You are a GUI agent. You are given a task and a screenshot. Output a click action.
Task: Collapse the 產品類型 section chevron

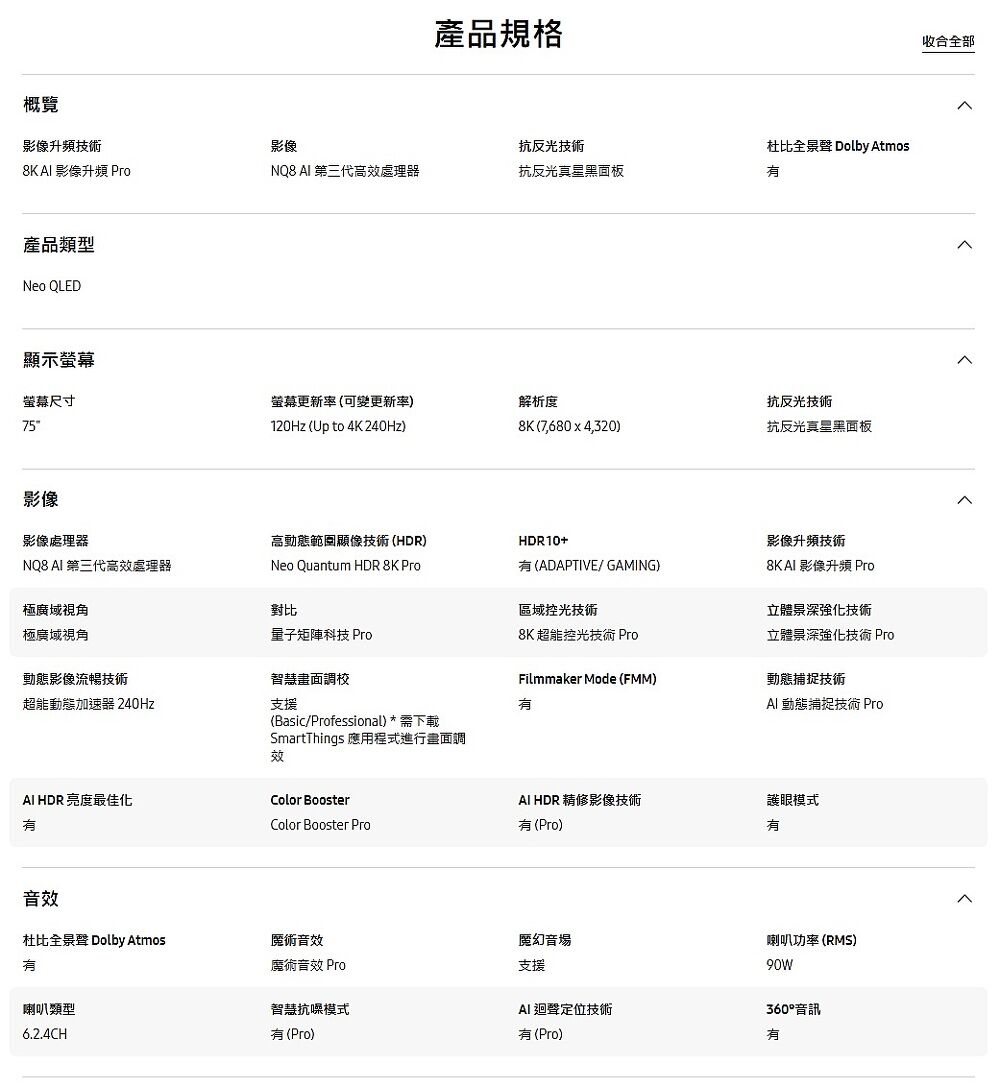click(x=963, y=245)
